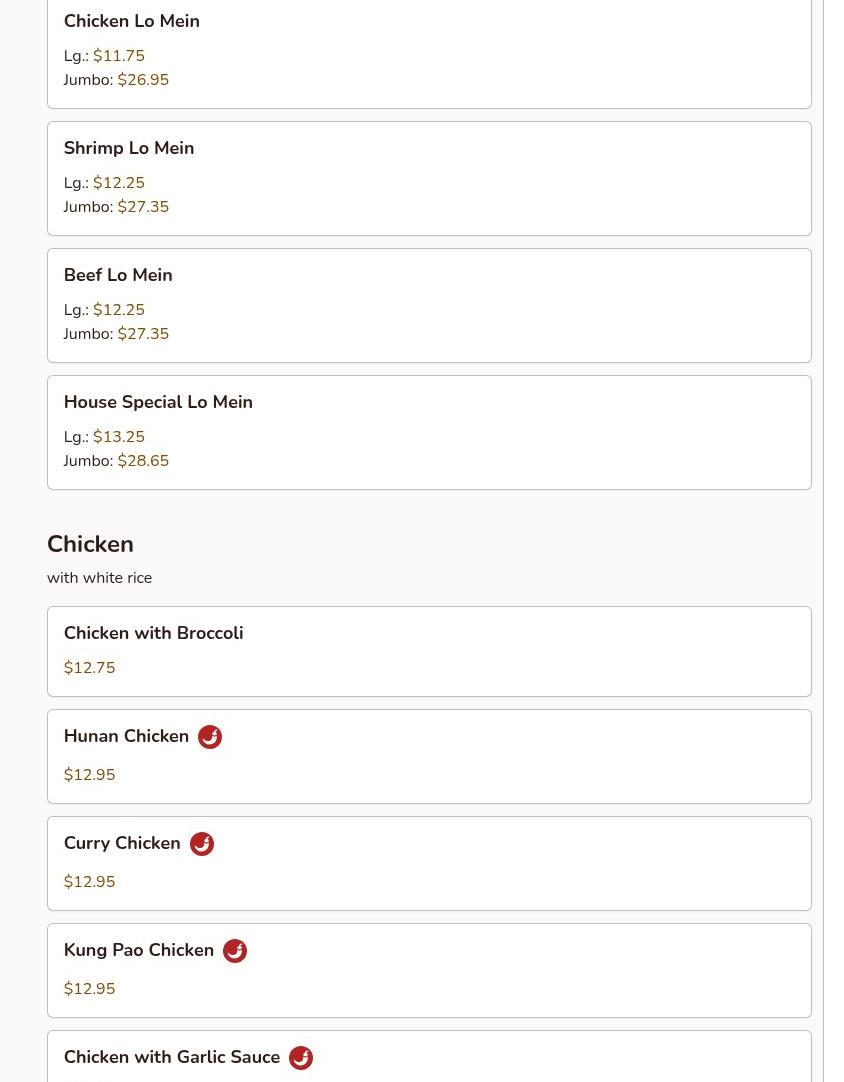Open Chicken with Garlic Sauce title
Screen dimensions: 844x1082
tap(172, 1057)
